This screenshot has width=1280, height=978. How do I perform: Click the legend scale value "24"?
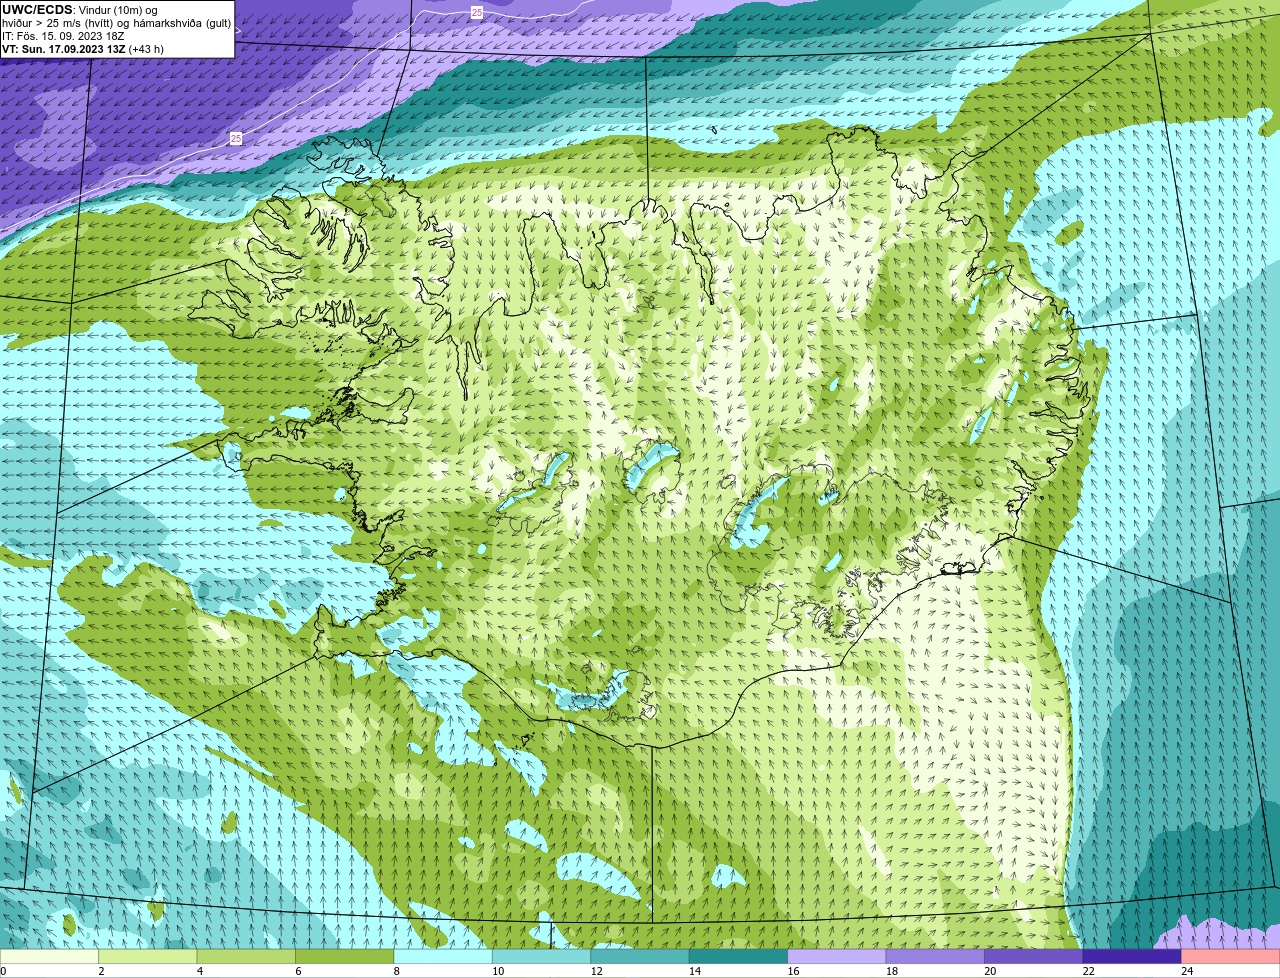pos(1187,971)
